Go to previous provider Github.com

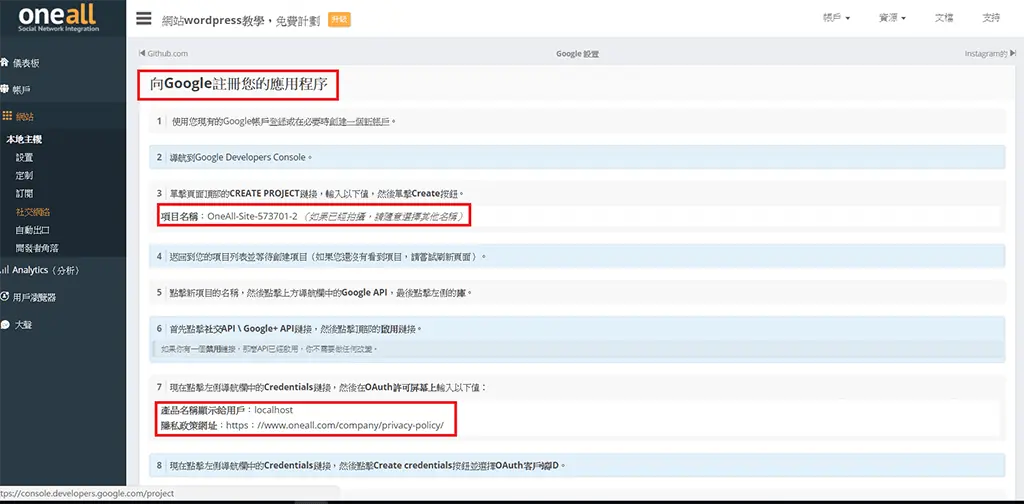(x=163, y=54)
